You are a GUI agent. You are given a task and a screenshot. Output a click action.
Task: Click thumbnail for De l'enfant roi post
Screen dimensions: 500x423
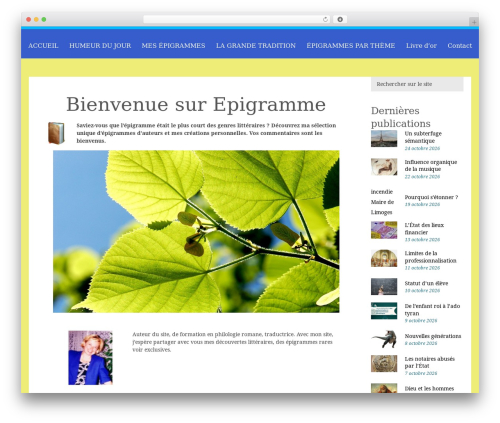click(x=384, y=311)
